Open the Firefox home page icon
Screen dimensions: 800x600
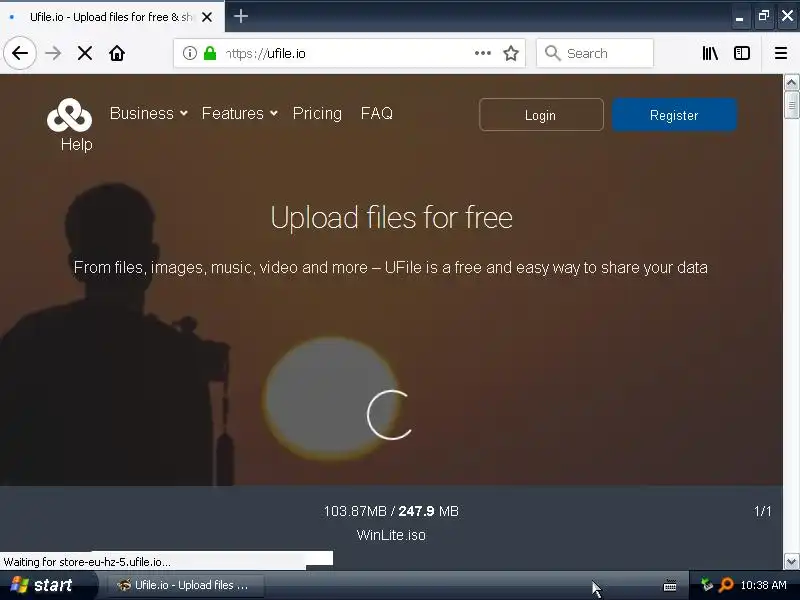[x=117, y=53]
